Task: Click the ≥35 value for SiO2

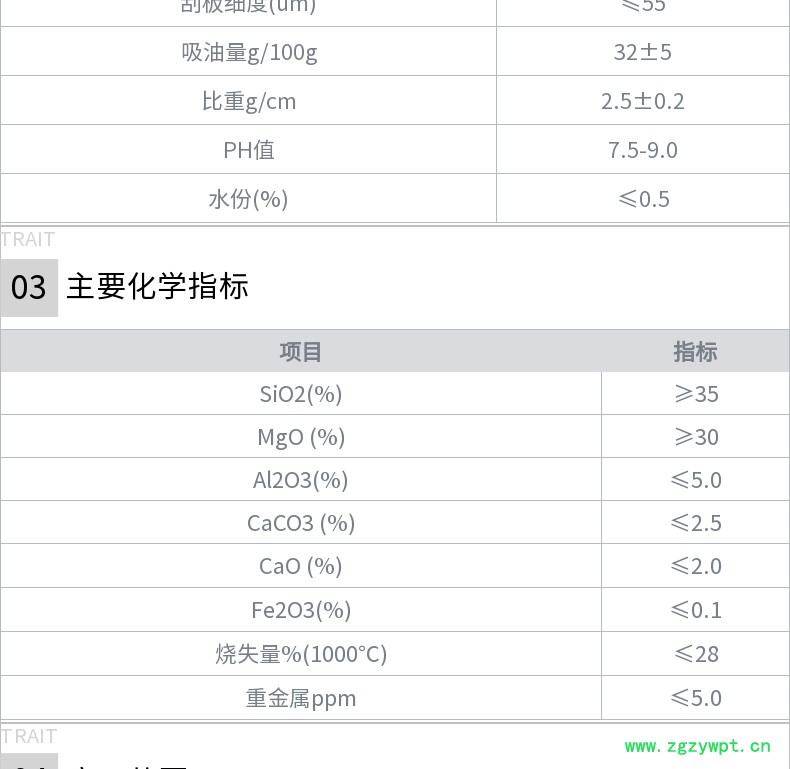Action: [696, 394]
